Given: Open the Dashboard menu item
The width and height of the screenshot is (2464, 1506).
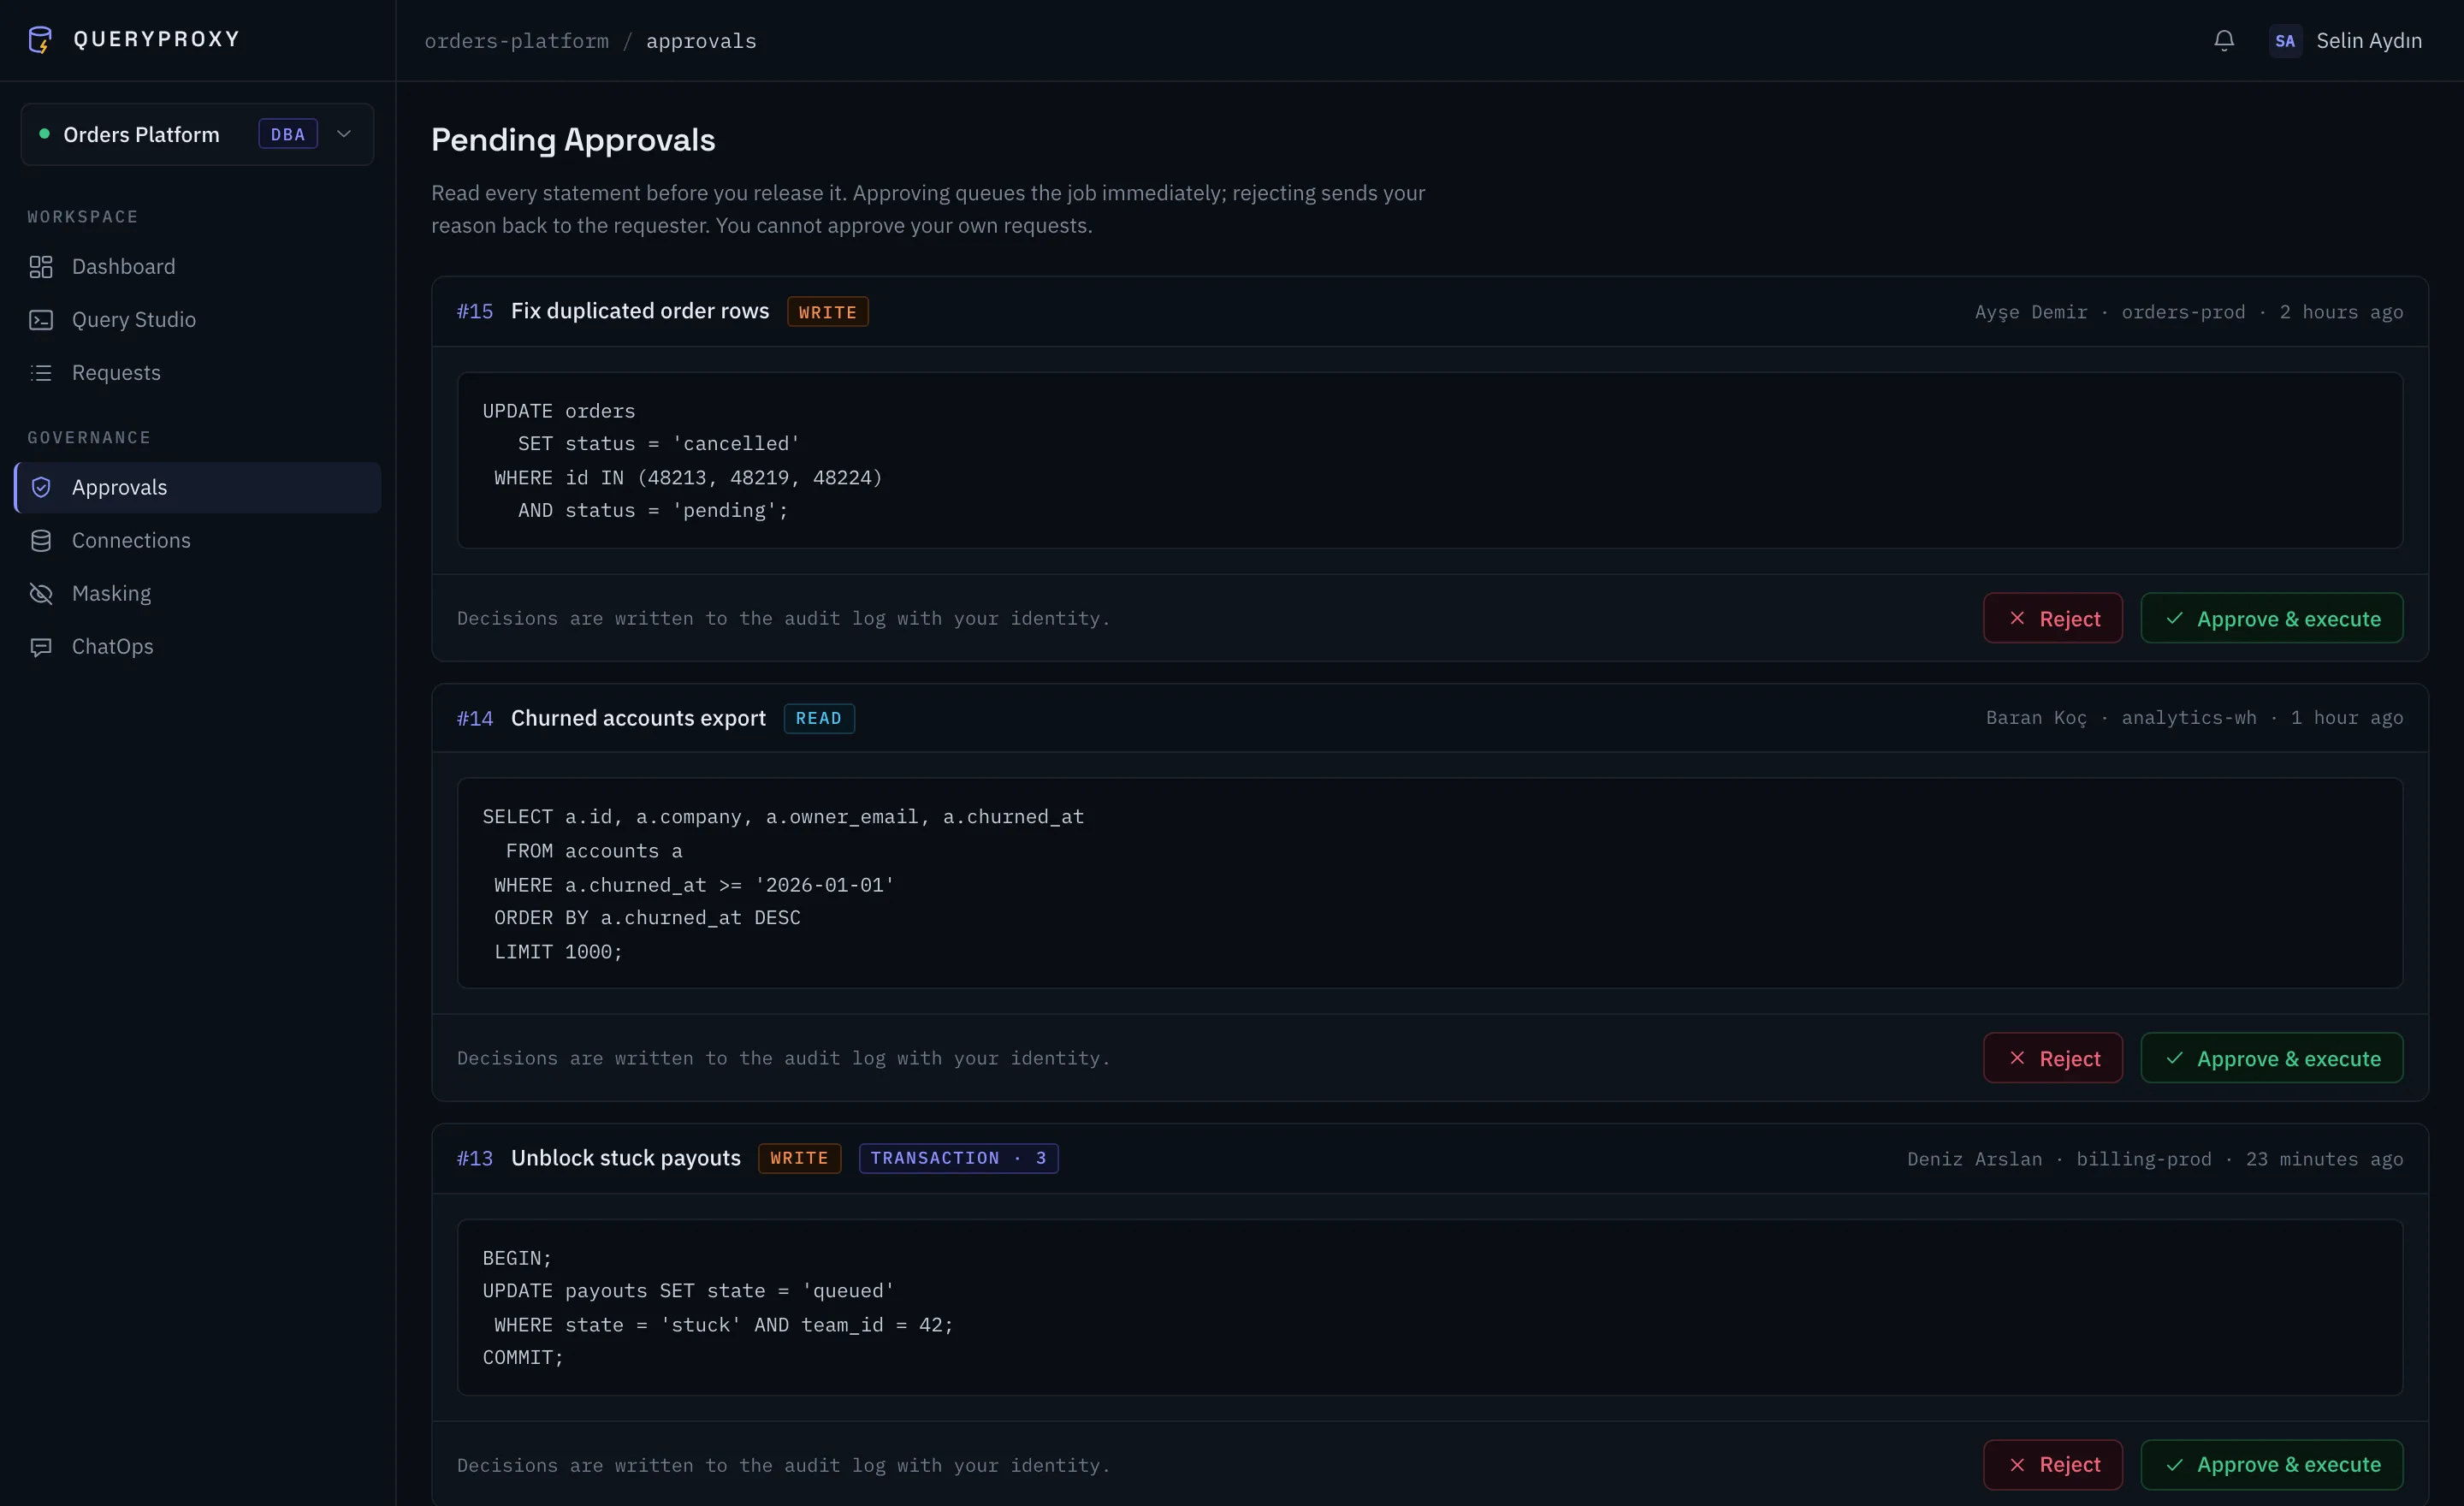Looking at the screenshot, I should point(198,267).
